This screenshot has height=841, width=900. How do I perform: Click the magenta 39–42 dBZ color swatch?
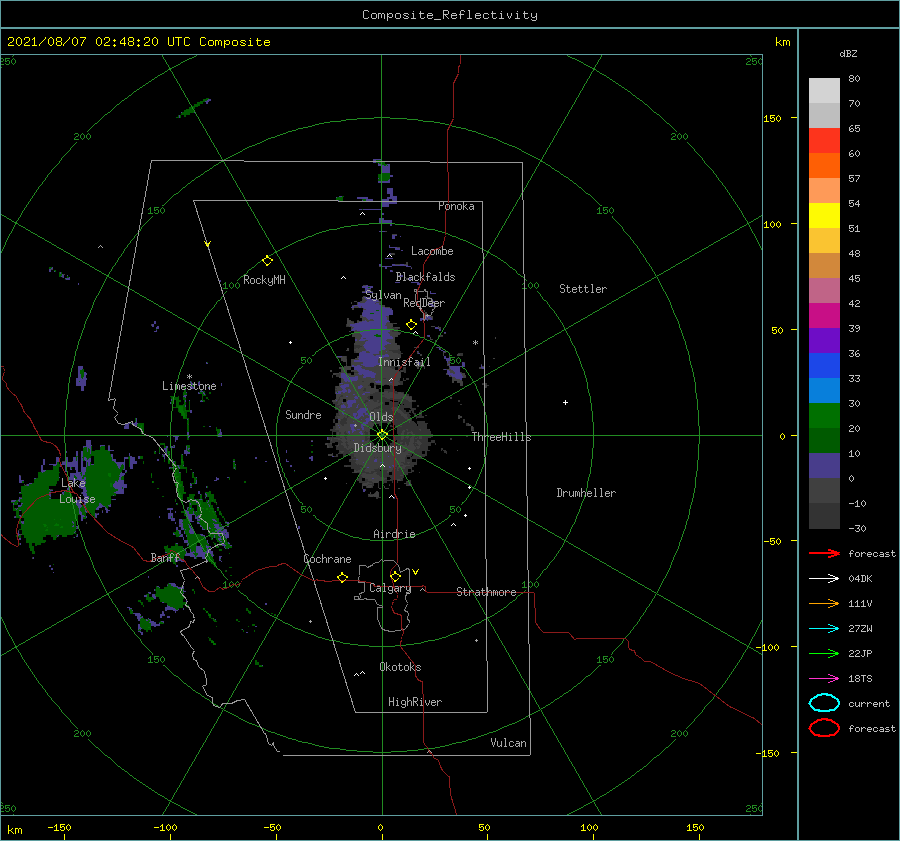click(824, 315)
